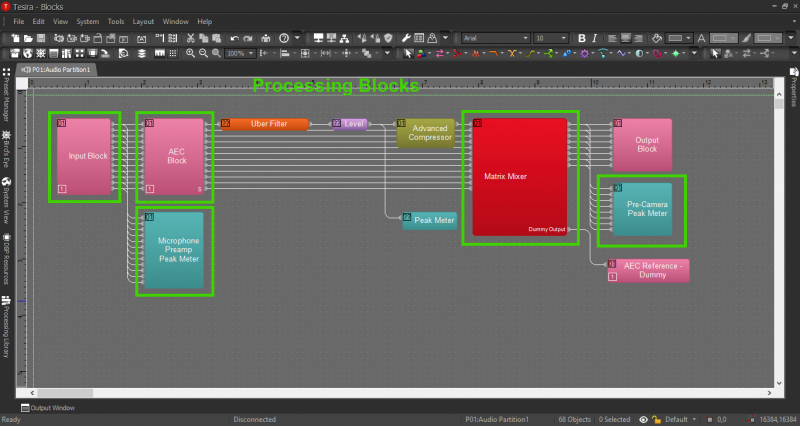Screen dimensions: 800x426
Task: Click the wrench tool icon
Action: (x=406, y=38)
